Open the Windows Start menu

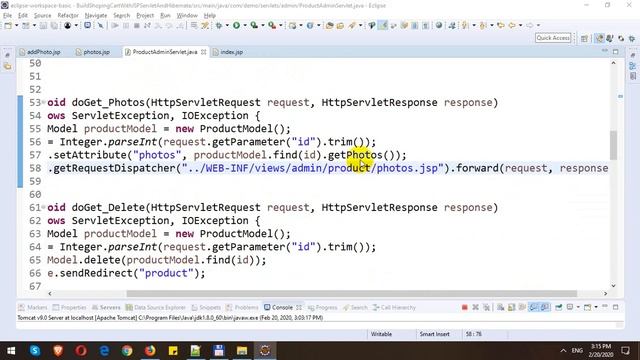click(x=11, y=350)
